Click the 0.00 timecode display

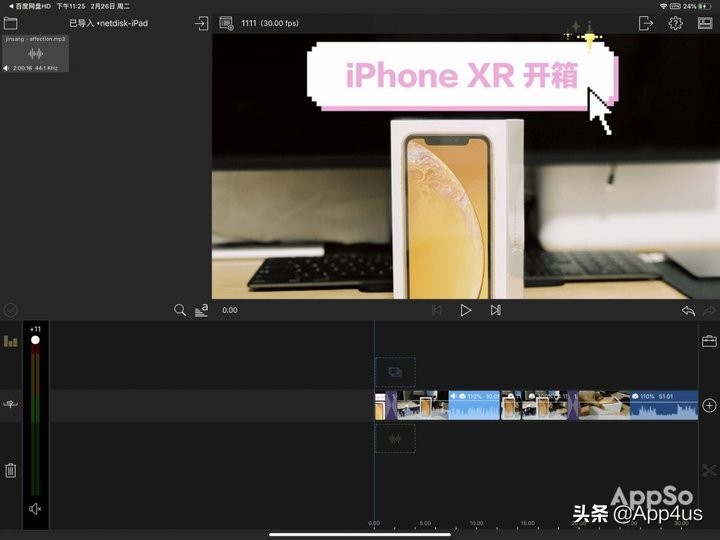230,310
